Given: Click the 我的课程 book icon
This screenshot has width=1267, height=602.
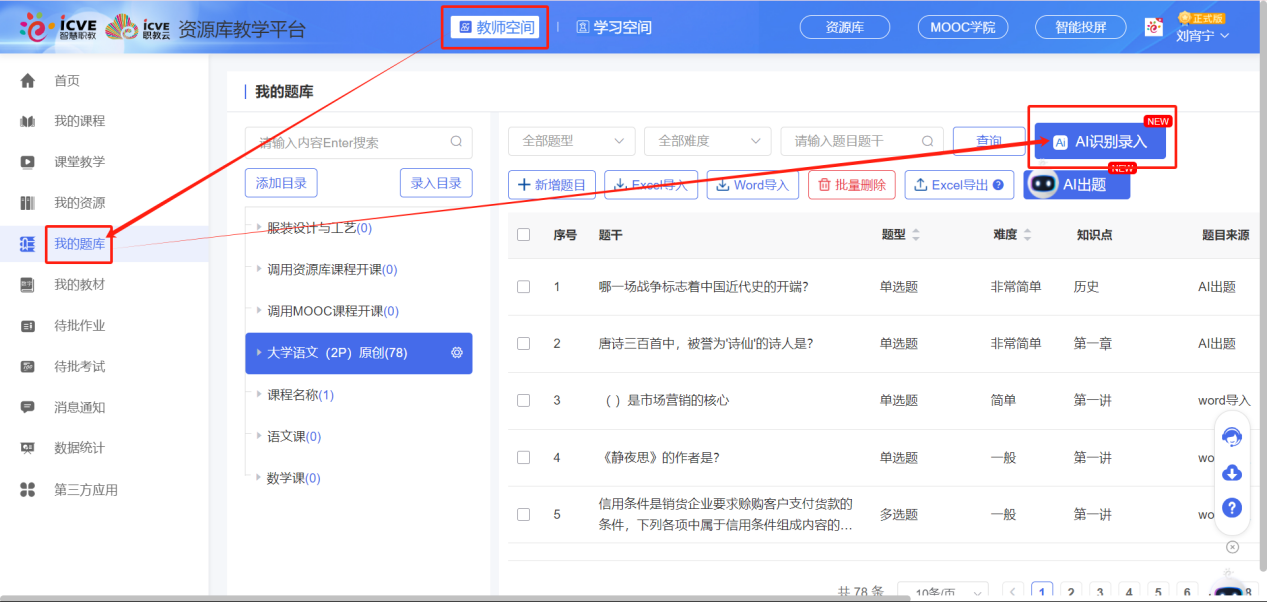Looking at the screenshot, I should [28, 122].
